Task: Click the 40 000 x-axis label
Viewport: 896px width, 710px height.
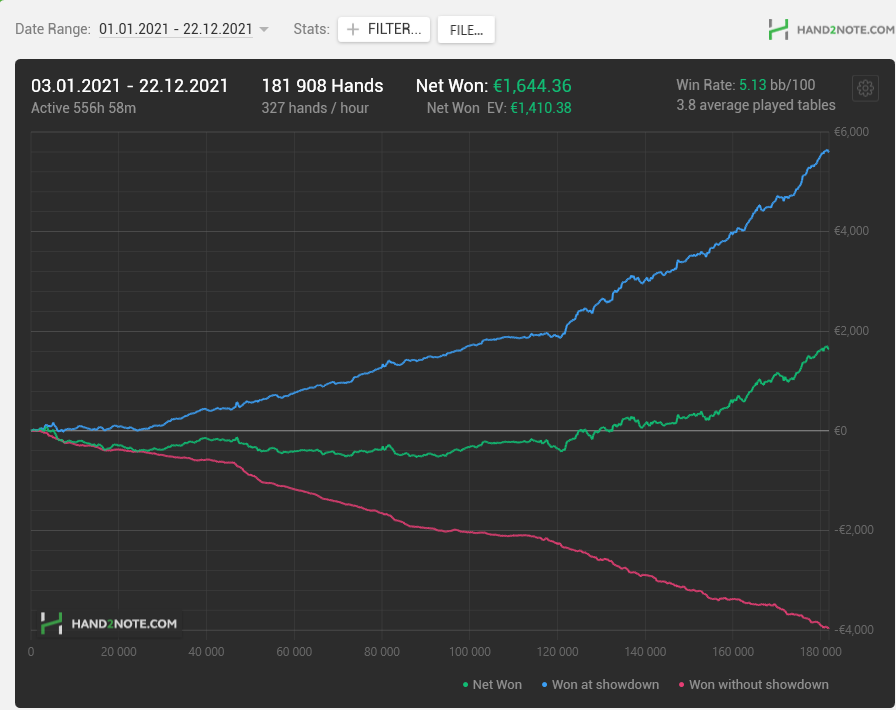Action: 206,652
